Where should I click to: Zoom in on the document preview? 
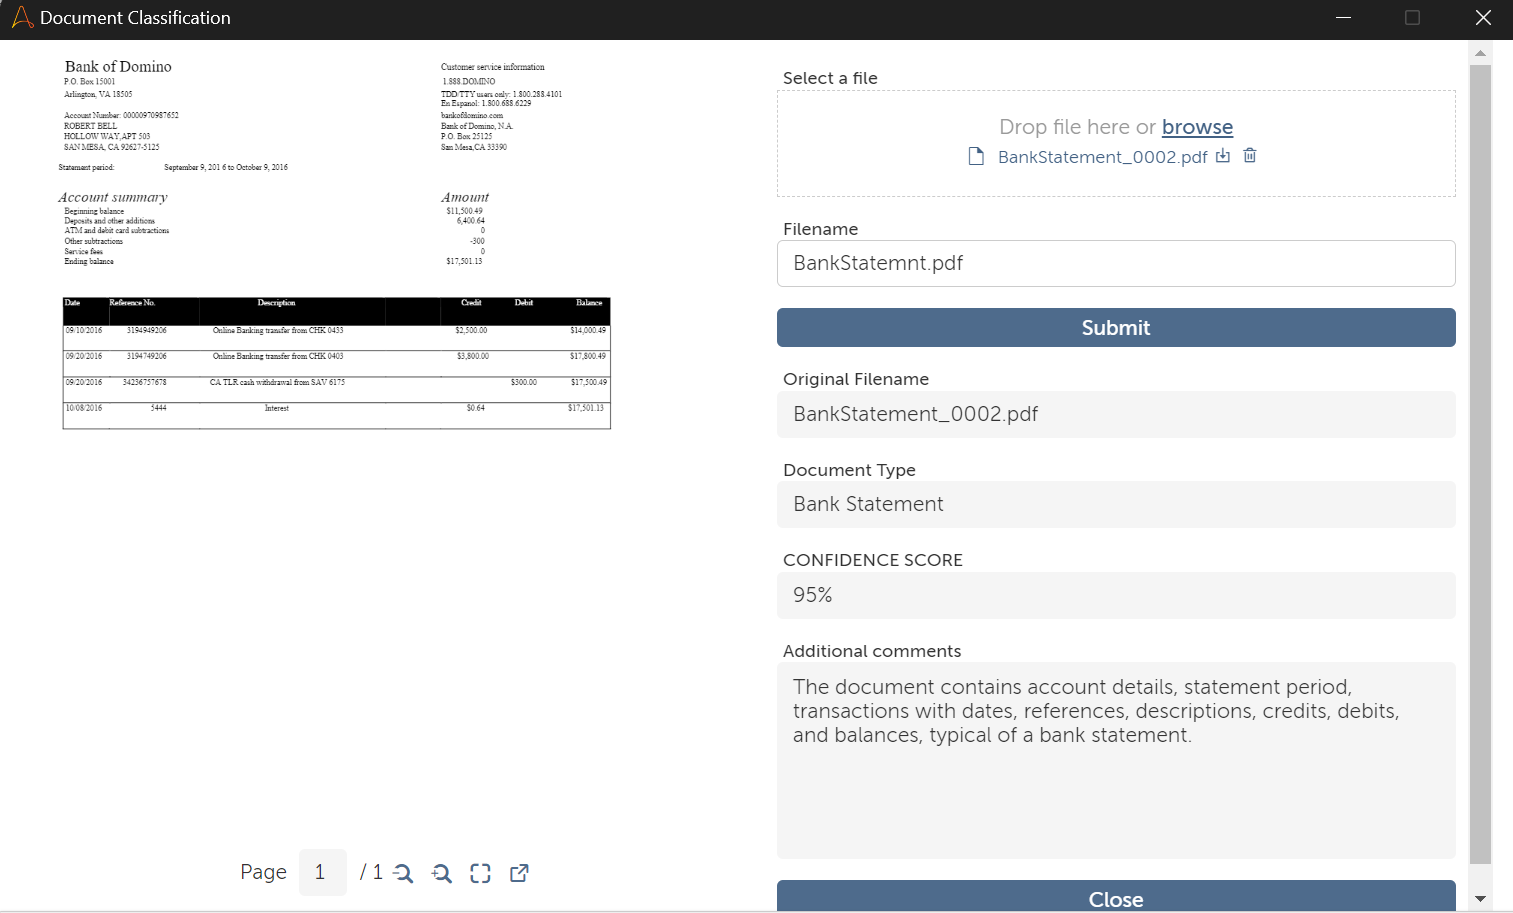[x=442, y=873]
